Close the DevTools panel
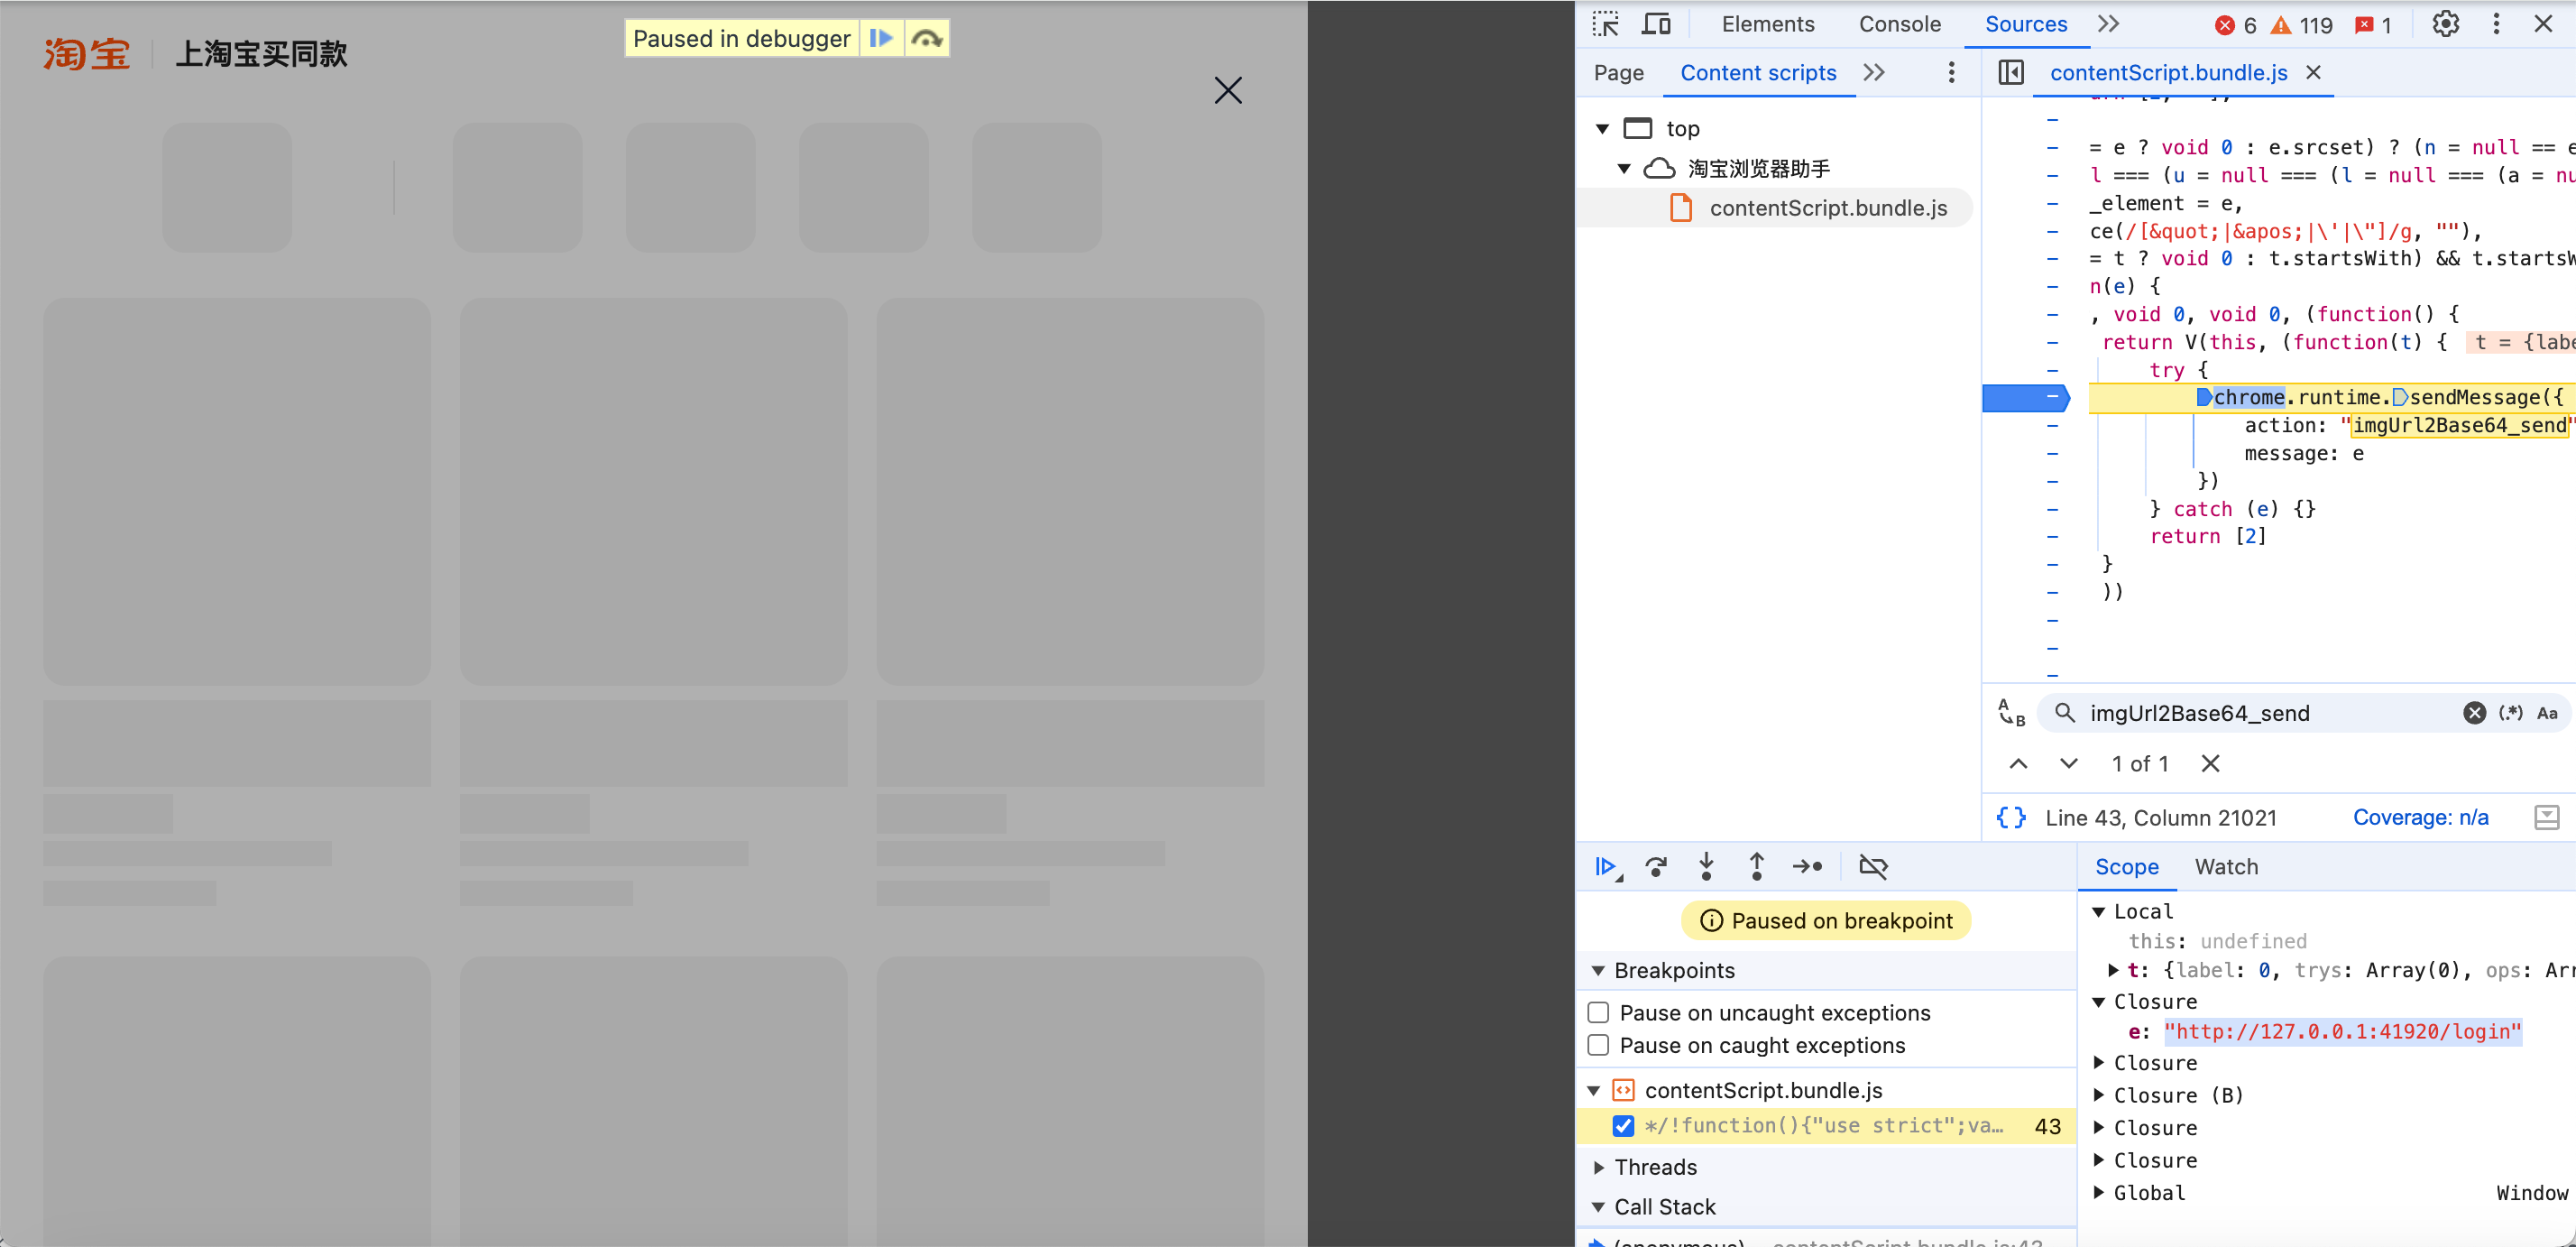The image size is (2576, 1247). tap(2543, 24)
